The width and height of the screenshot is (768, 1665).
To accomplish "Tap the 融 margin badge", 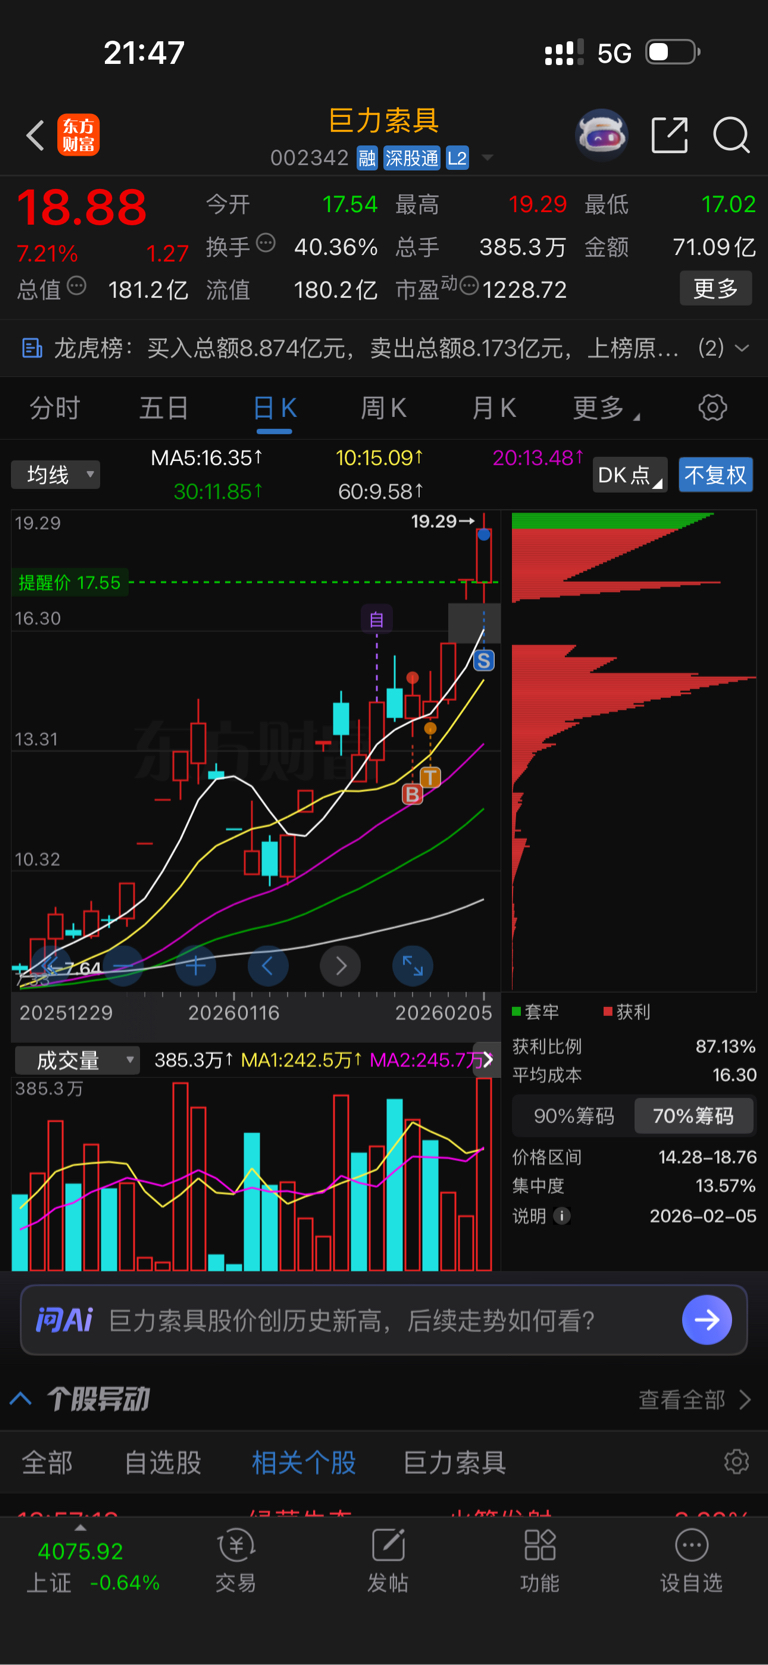I will tap(367, 158).
